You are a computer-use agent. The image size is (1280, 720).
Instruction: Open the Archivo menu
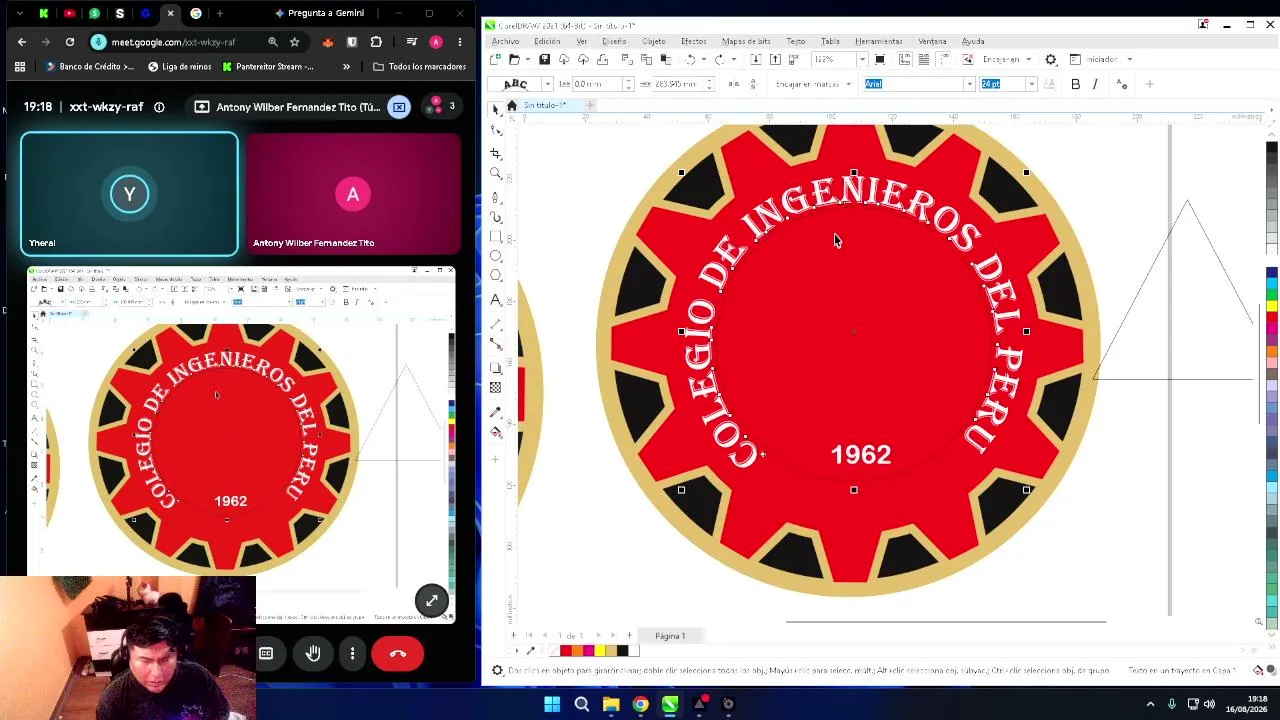click(505, 41)
